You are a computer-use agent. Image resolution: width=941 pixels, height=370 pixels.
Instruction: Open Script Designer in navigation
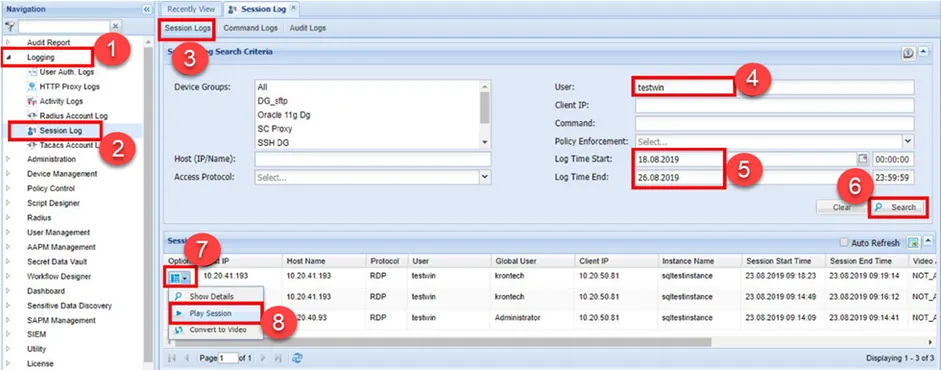53,203
